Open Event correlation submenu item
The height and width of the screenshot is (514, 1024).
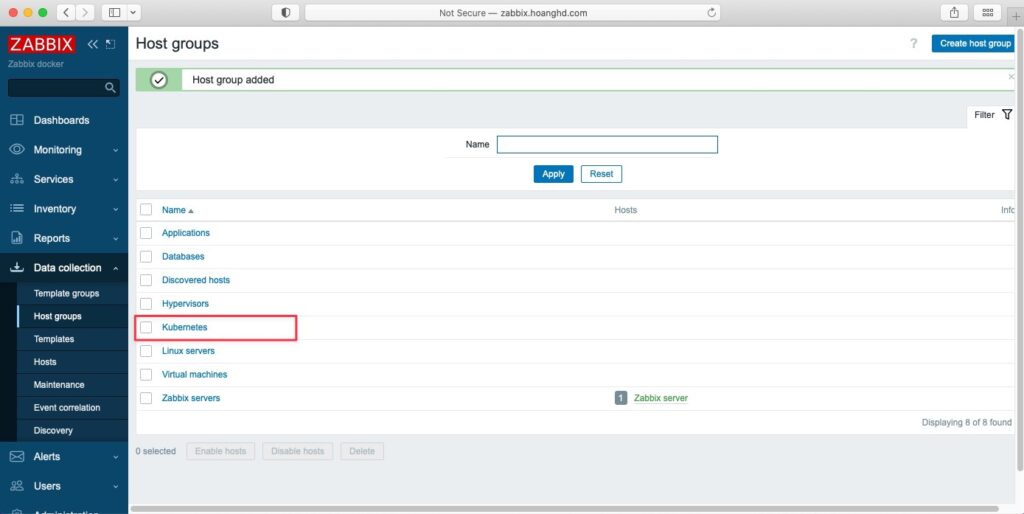[67, 408]
